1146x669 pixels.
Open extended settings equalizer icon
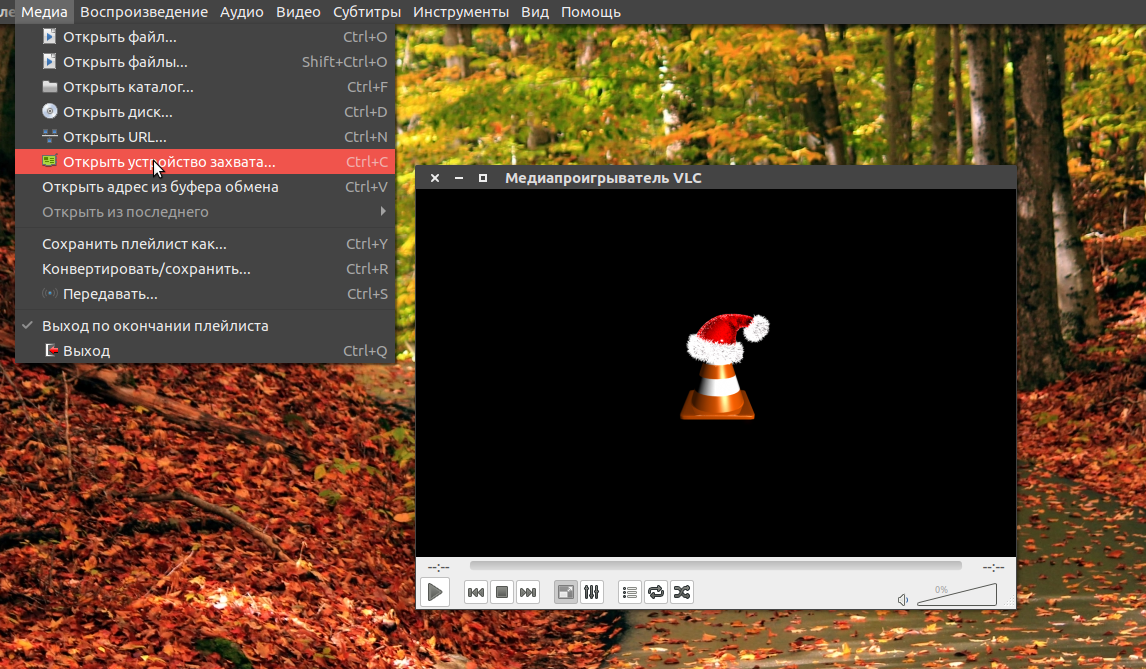point(592,592)
